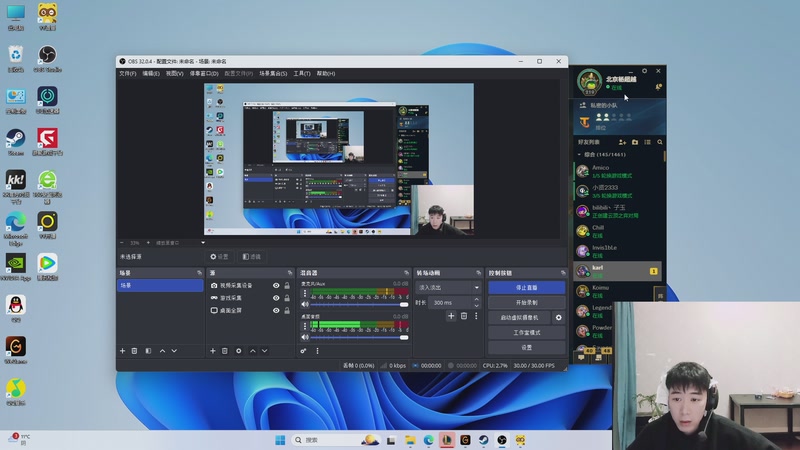Add a new source with plus icon
Screen dimensions: 800x450
click(x=213, y=351)
